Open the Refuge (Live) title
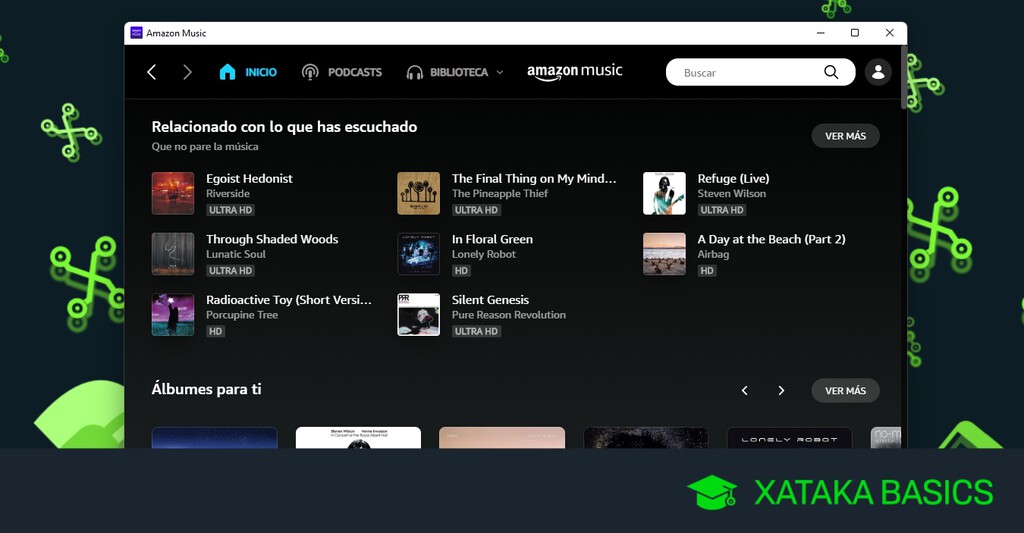The image size is (1024, 533). [733, 178]
